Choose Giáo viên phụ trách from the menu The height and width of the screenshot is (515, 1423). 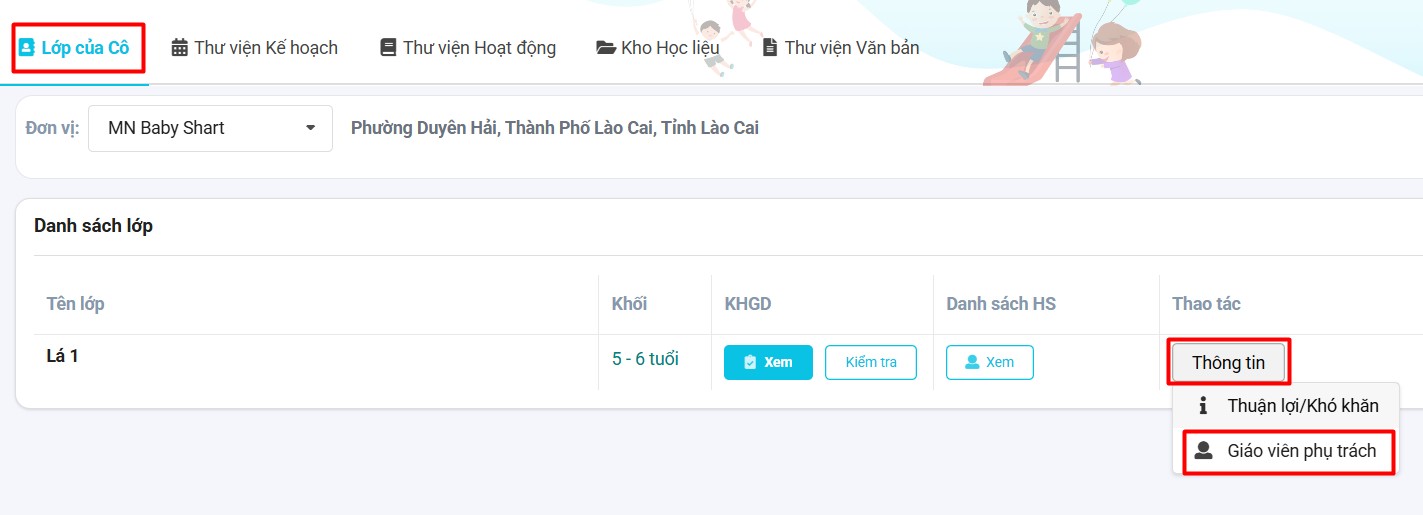point(1301,451)
